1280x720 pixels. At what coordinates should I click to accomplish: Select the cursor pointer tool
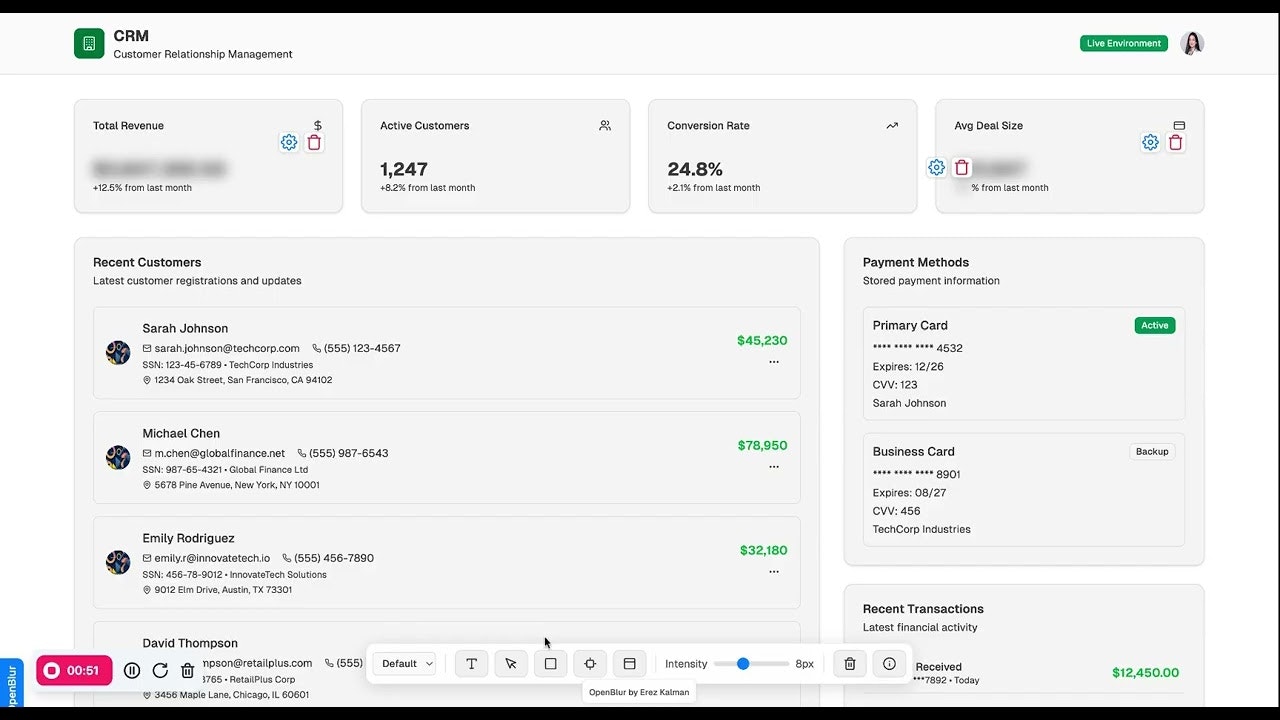pyautogui.click(x=511, y=663)
